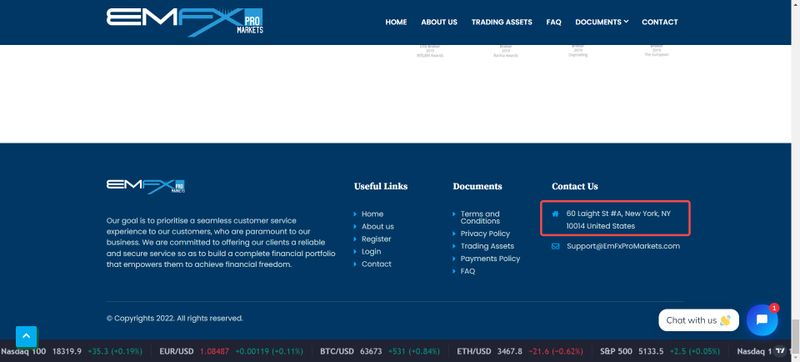
Task: Follow the footer Register link
Action: 377,239
